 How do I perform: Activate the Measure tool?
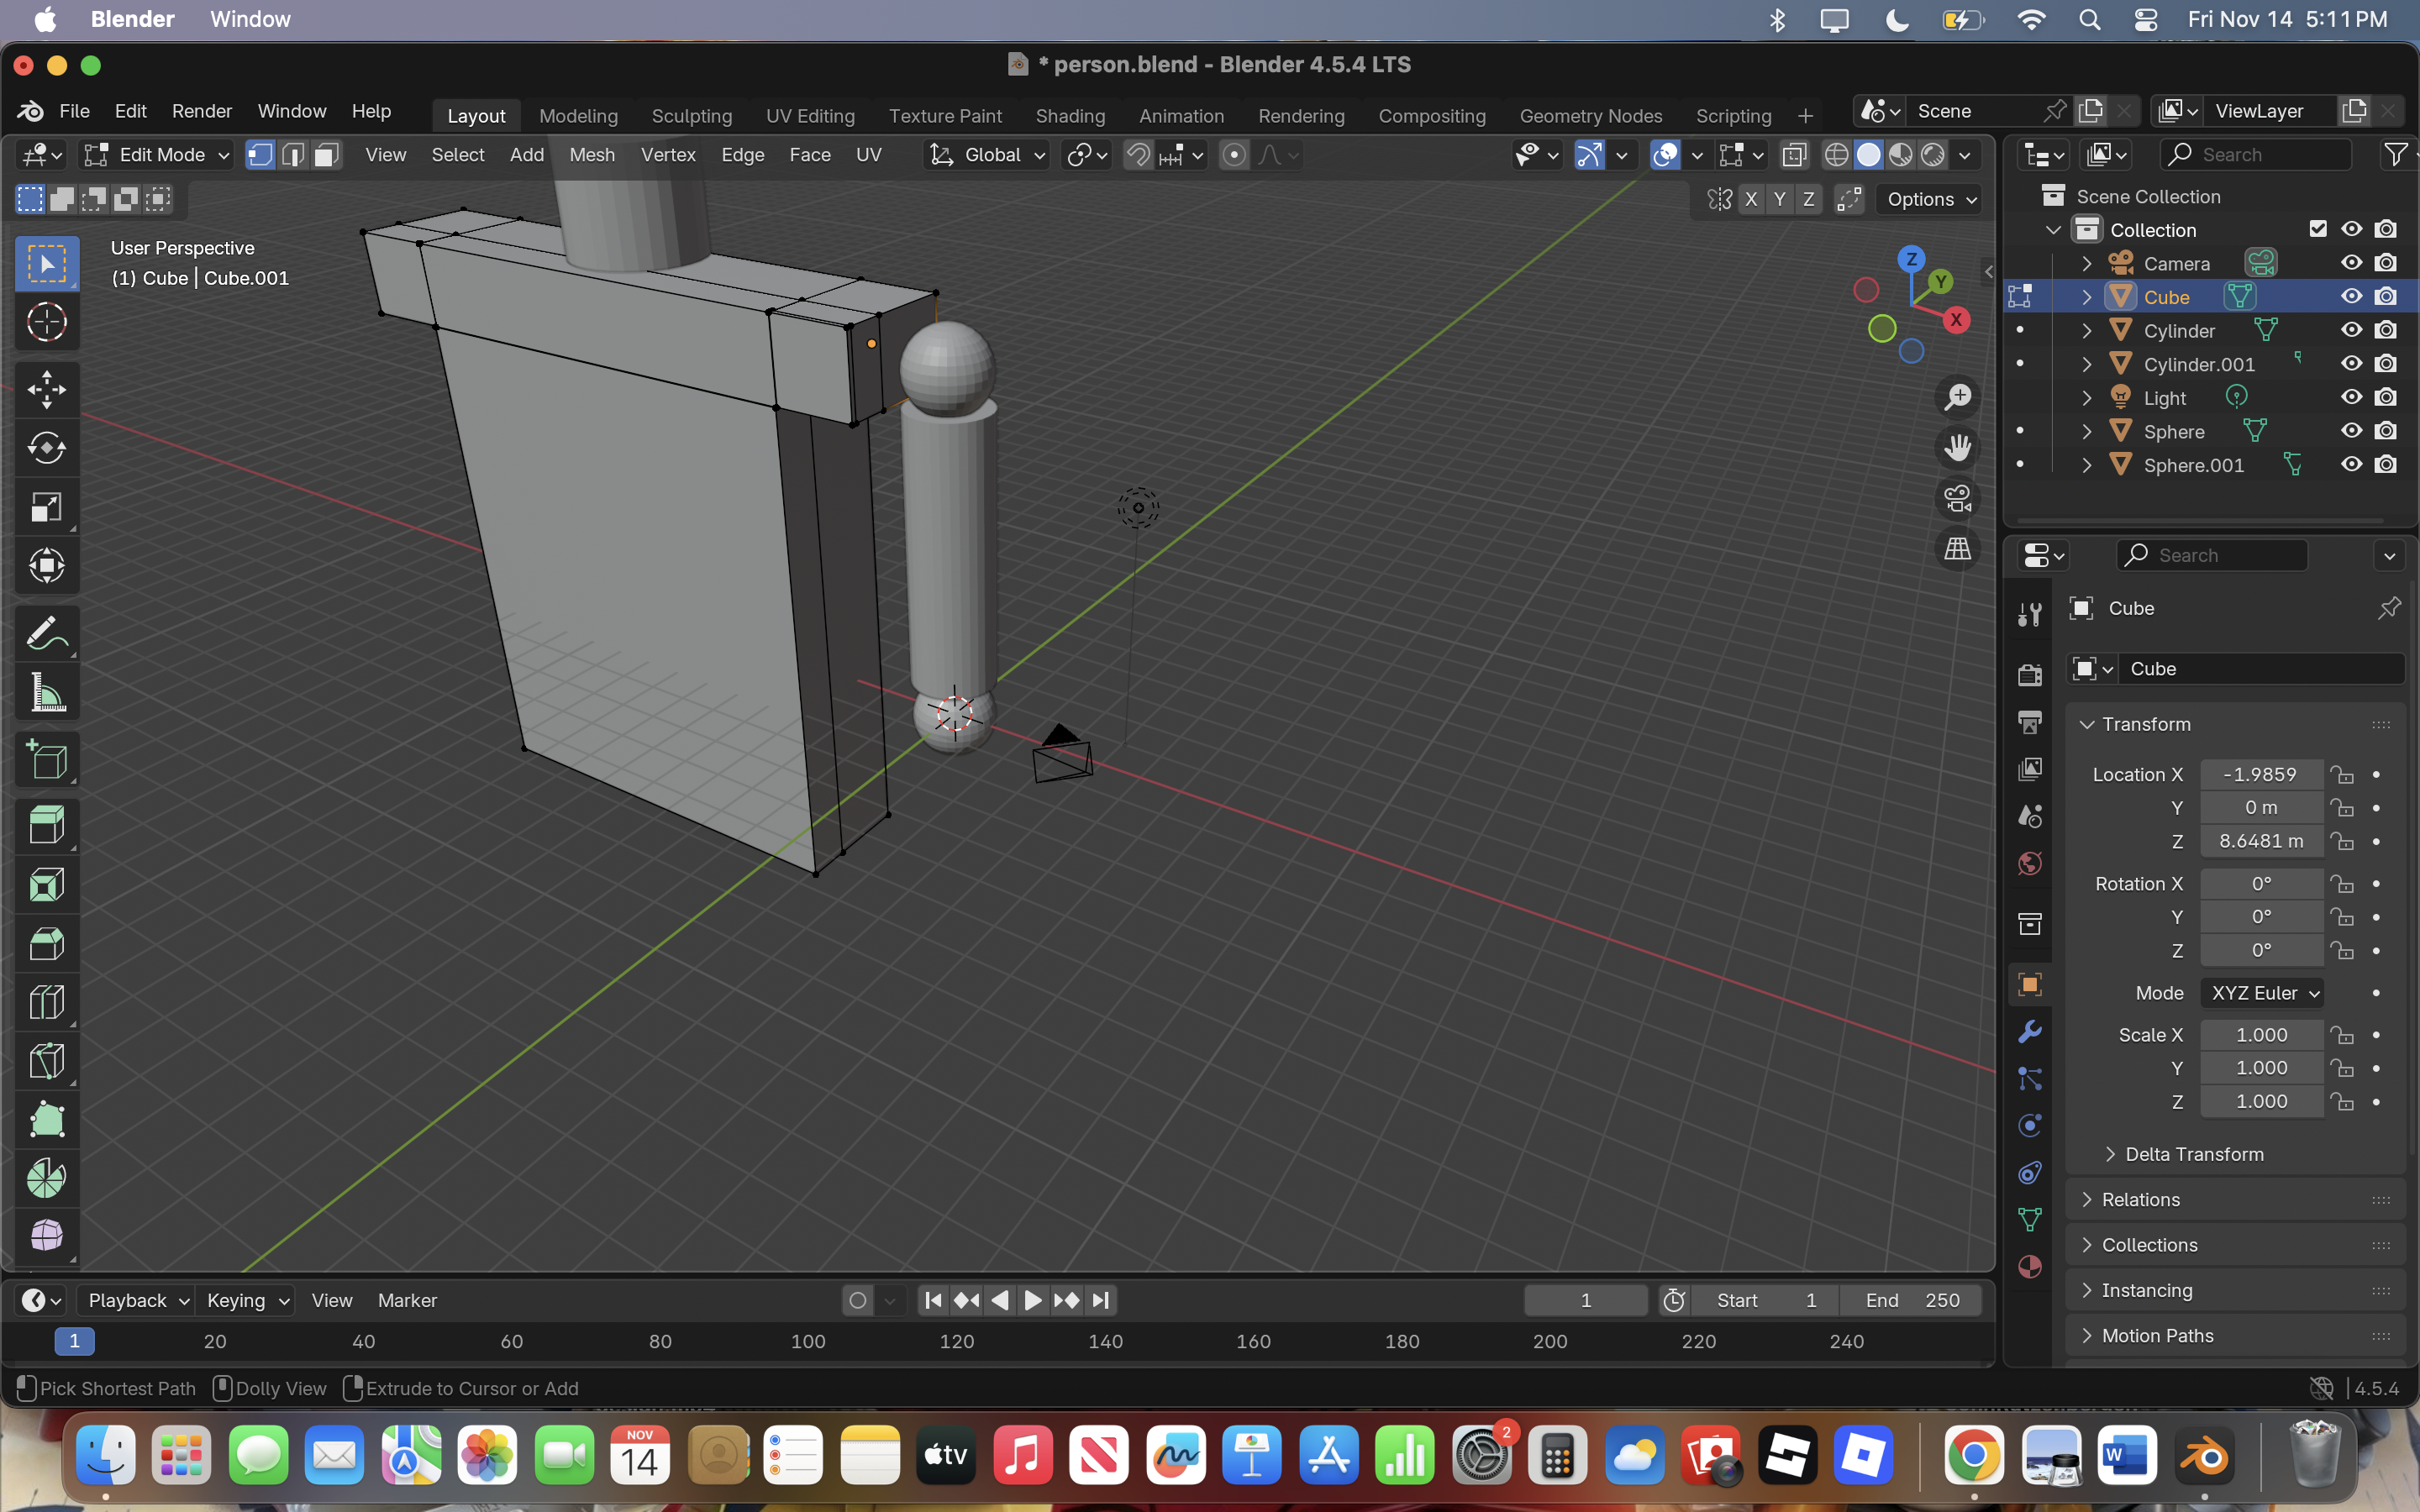[x=46, y=693]
